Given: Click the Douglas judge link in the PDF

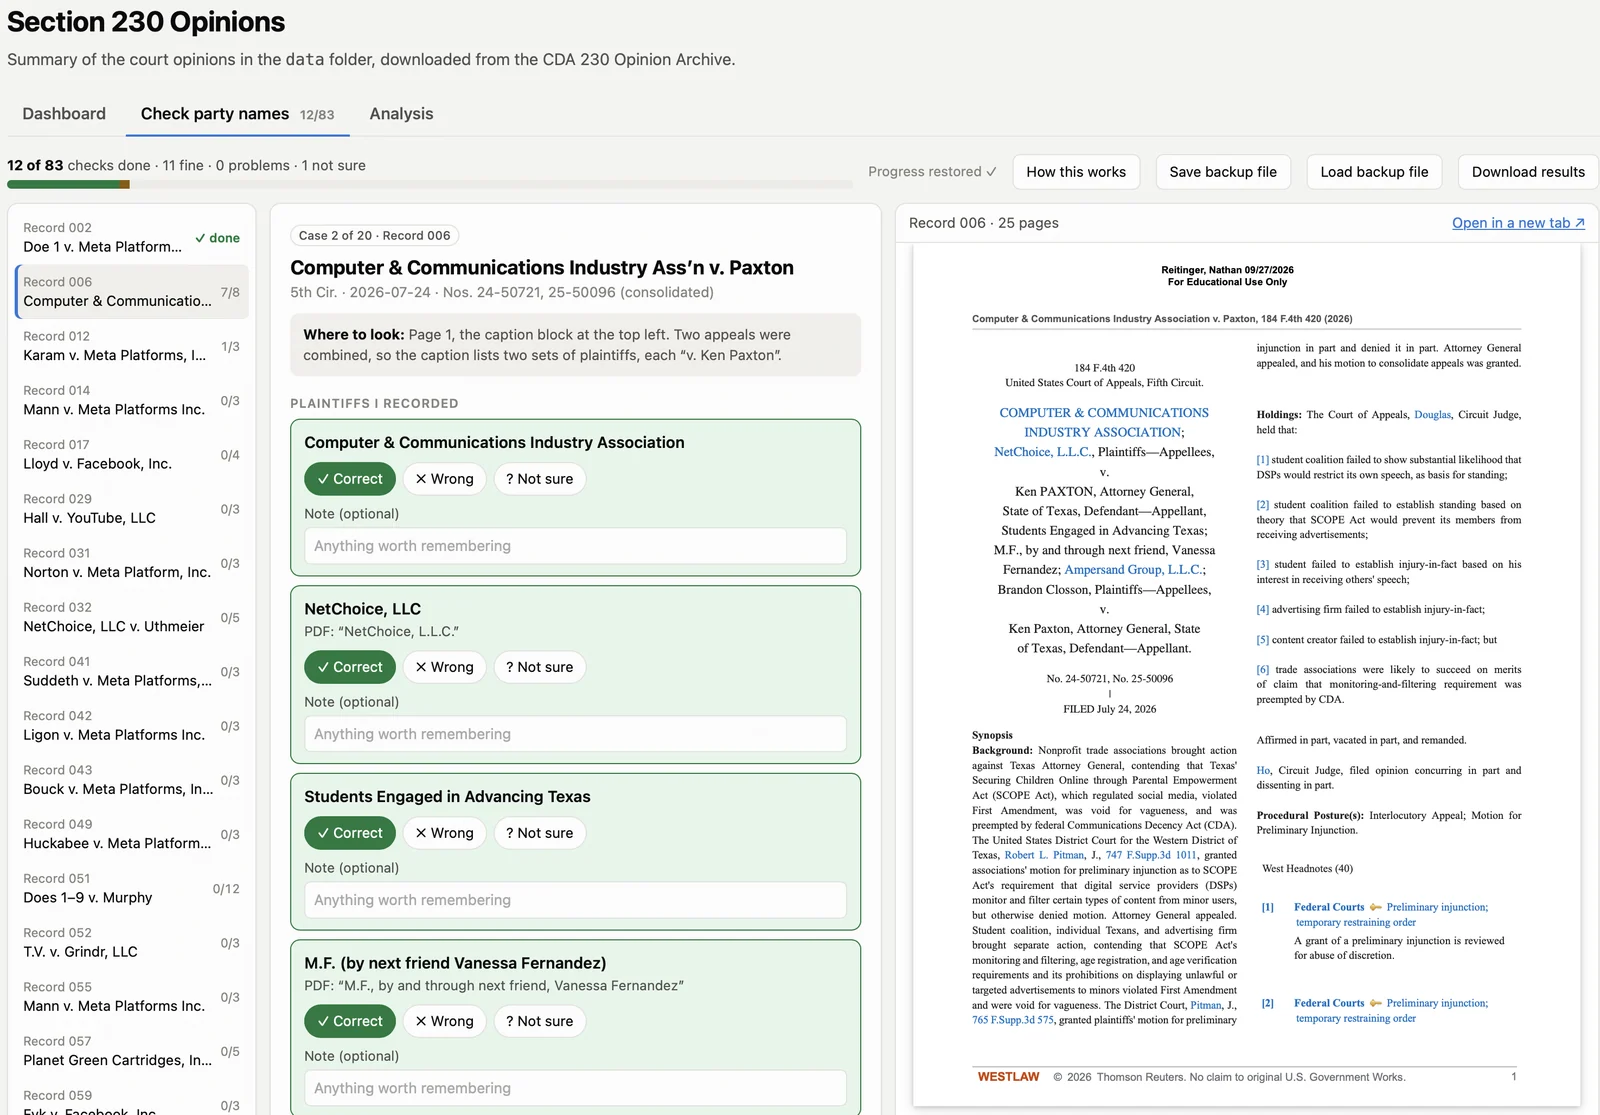Looking at the screenshot, I should 1432,415.
